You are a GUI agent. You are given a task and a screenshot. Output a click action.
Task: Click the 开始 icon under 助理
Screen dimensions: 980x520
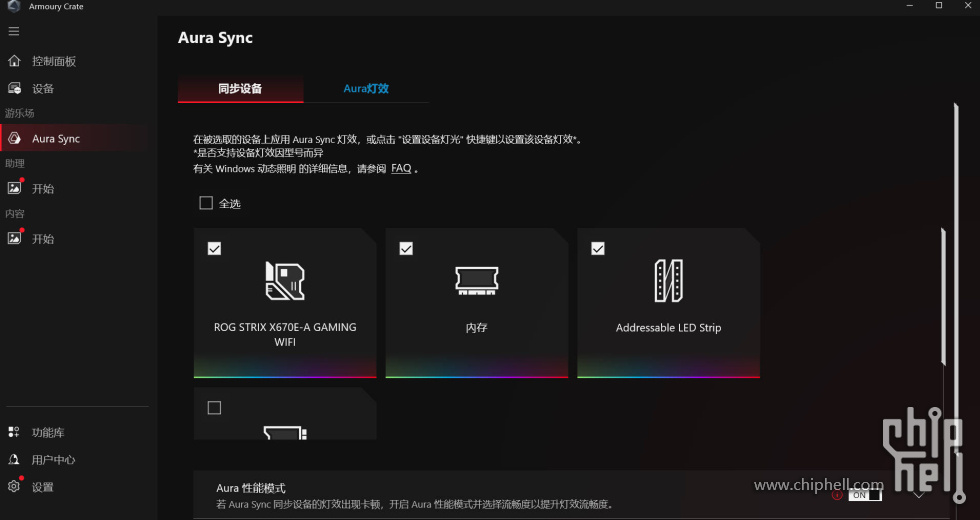(14, 188)
